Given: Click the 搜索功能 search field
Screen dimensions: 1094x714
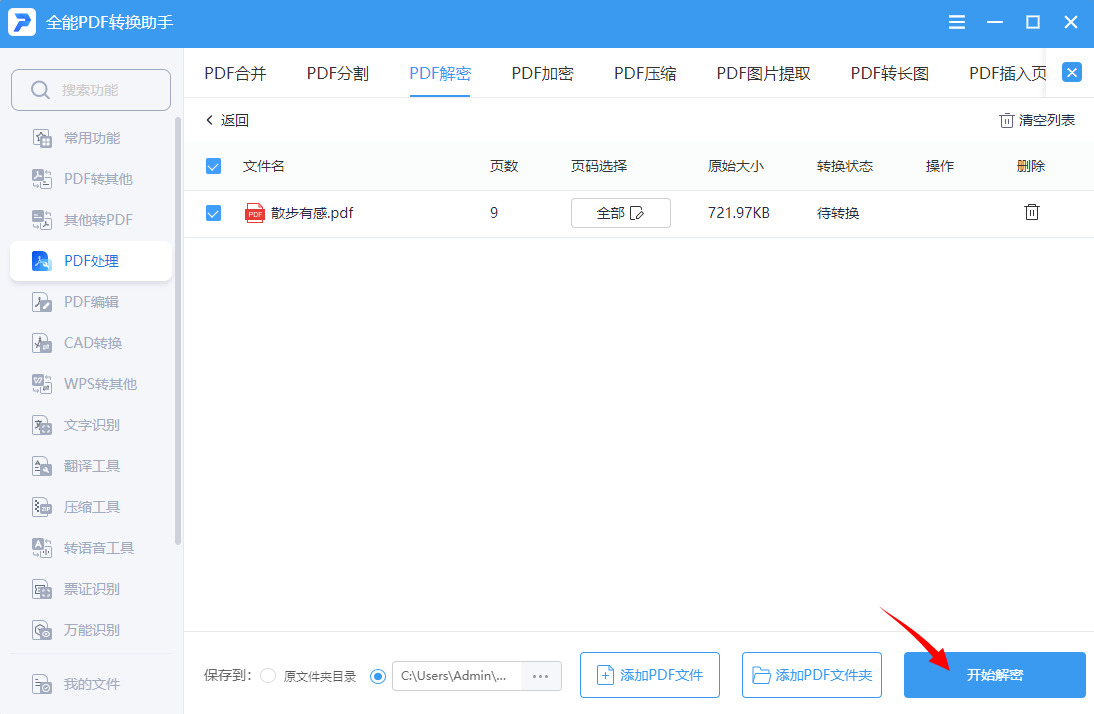Looking at the screenshot, I should pyautogui.click(x=91, y=90).
